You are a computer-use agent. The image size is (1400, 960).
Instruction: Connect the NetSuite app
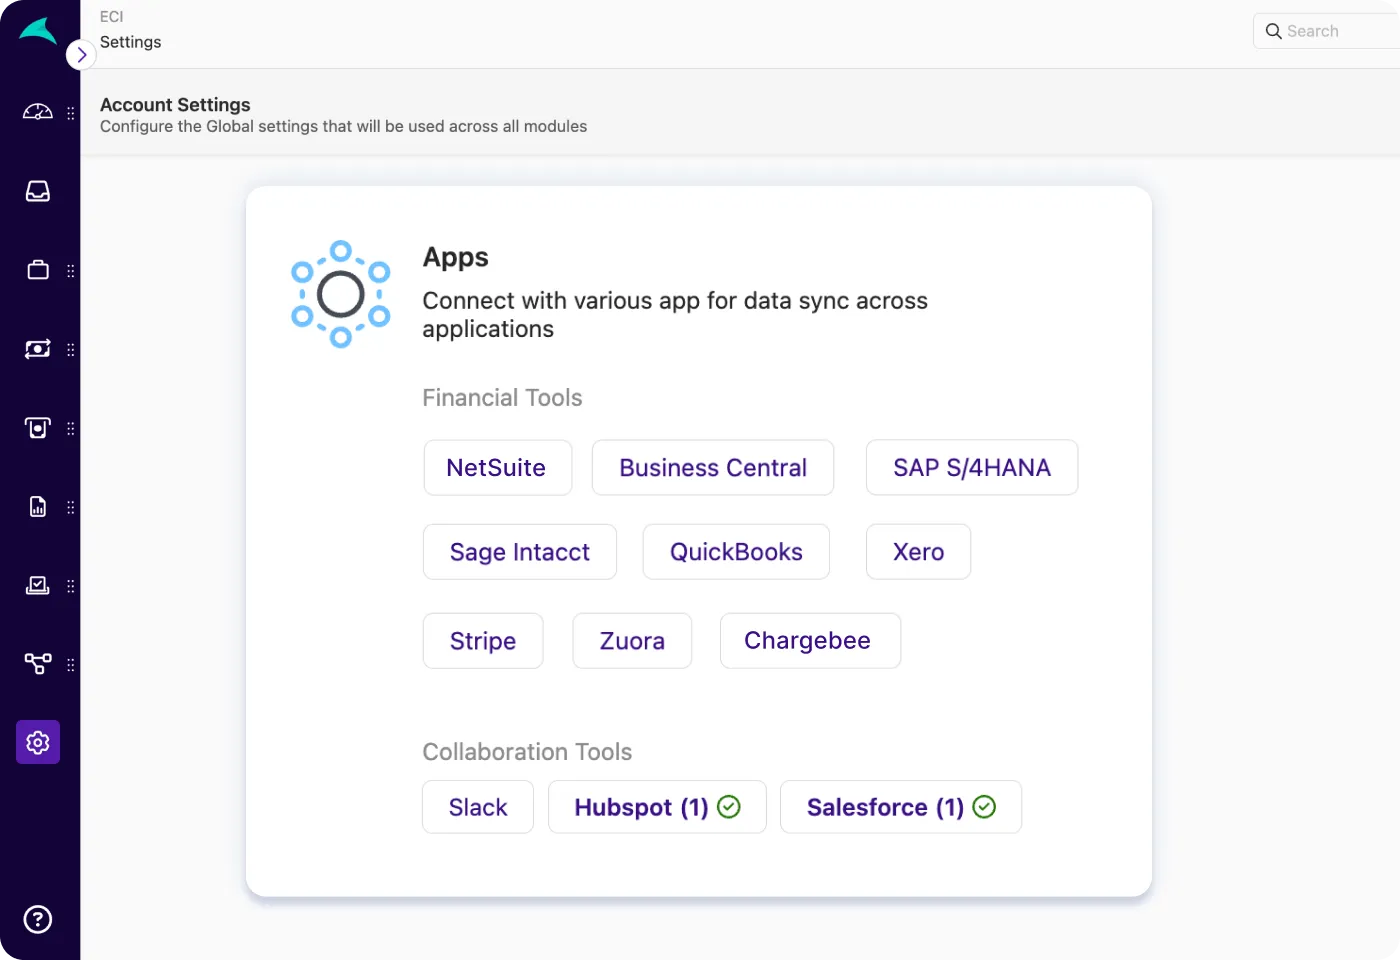pyautogui.click(x=498, y=468)
